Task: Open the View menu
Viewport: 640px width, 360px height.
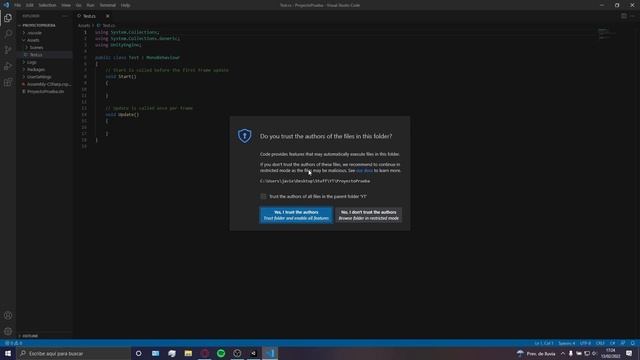Action: (x=66, y=5)
